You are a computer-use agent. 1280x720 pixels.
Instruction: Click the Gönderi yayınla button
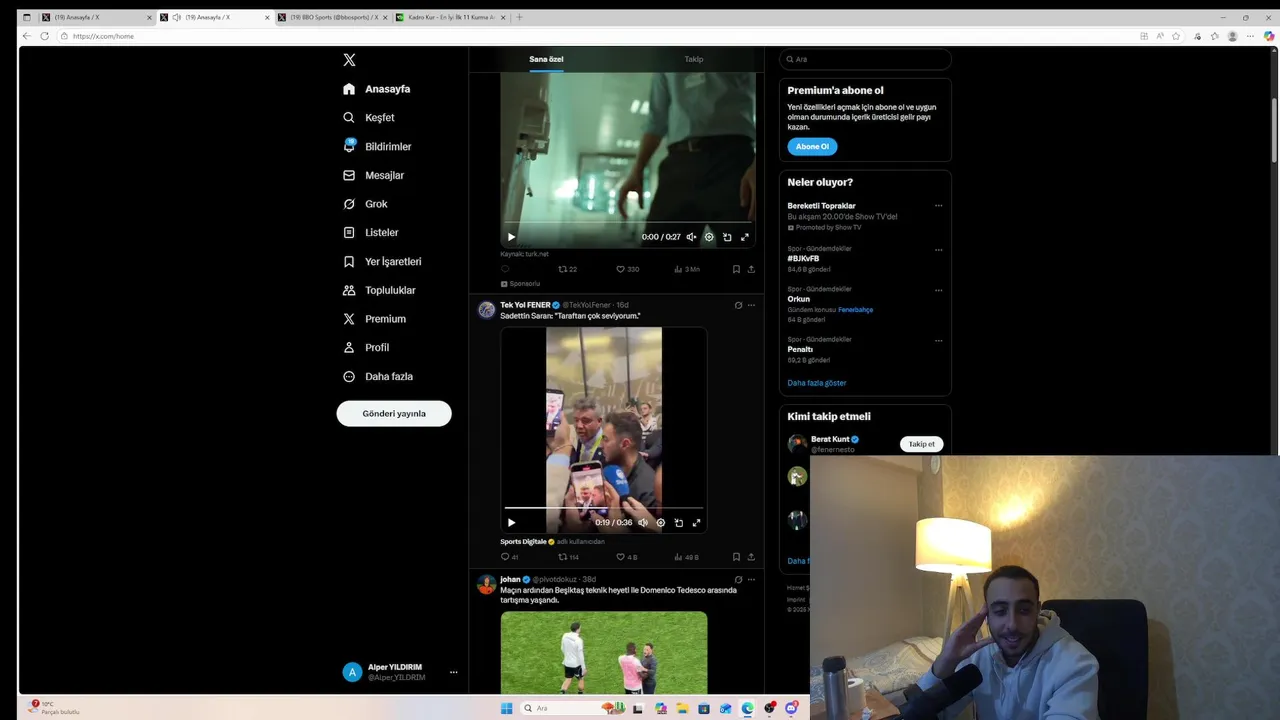click(x=394, y=413)
